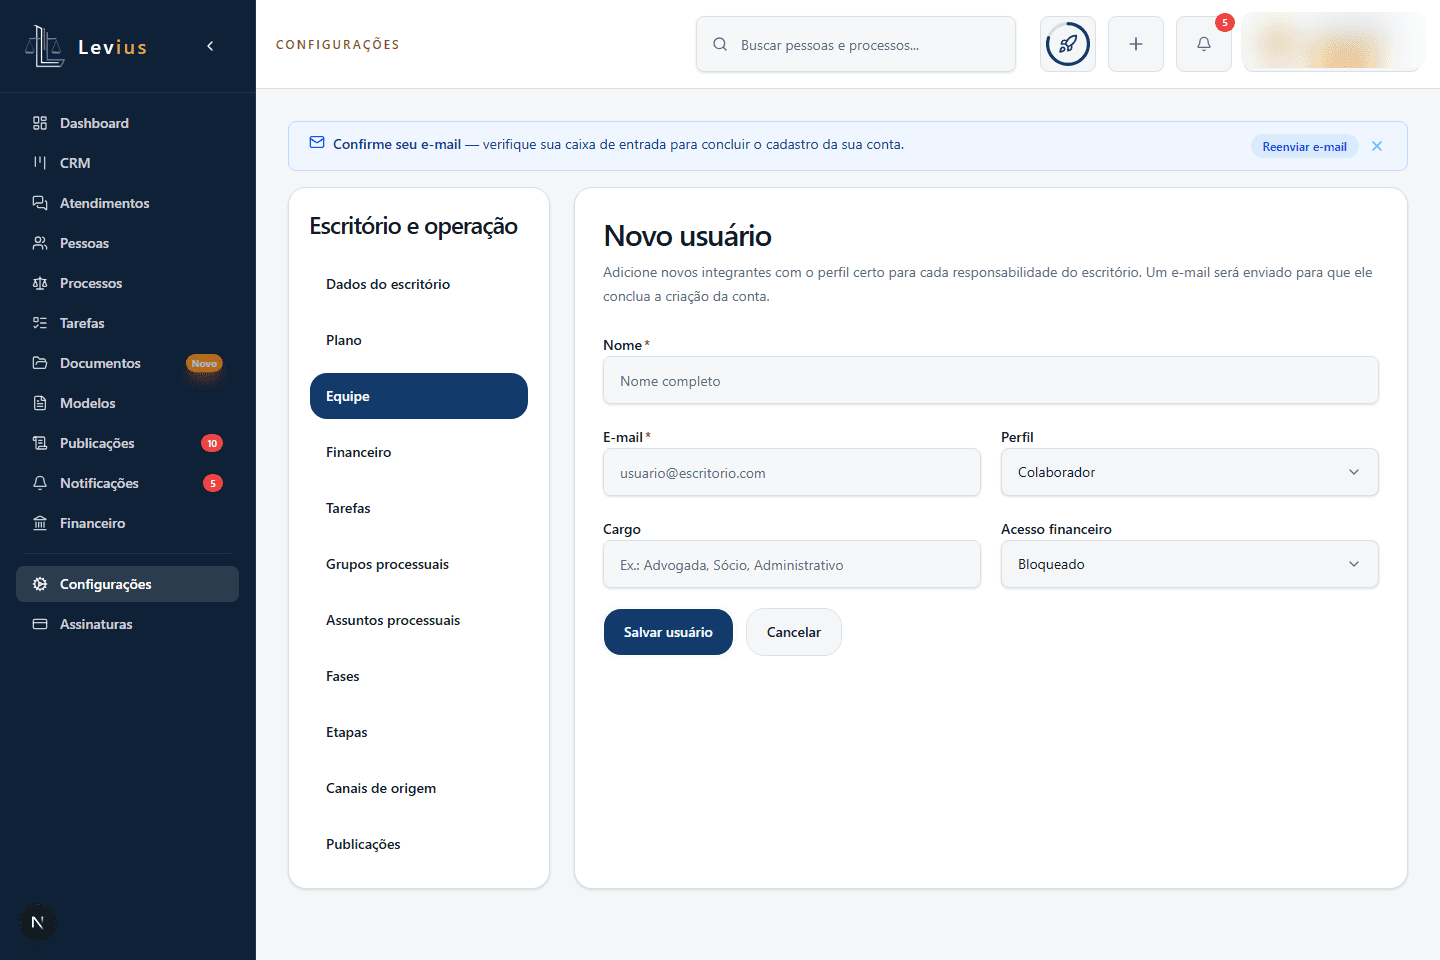Click the Salvar usuário button
1440x960 pixels.
[x=668, y=632]
